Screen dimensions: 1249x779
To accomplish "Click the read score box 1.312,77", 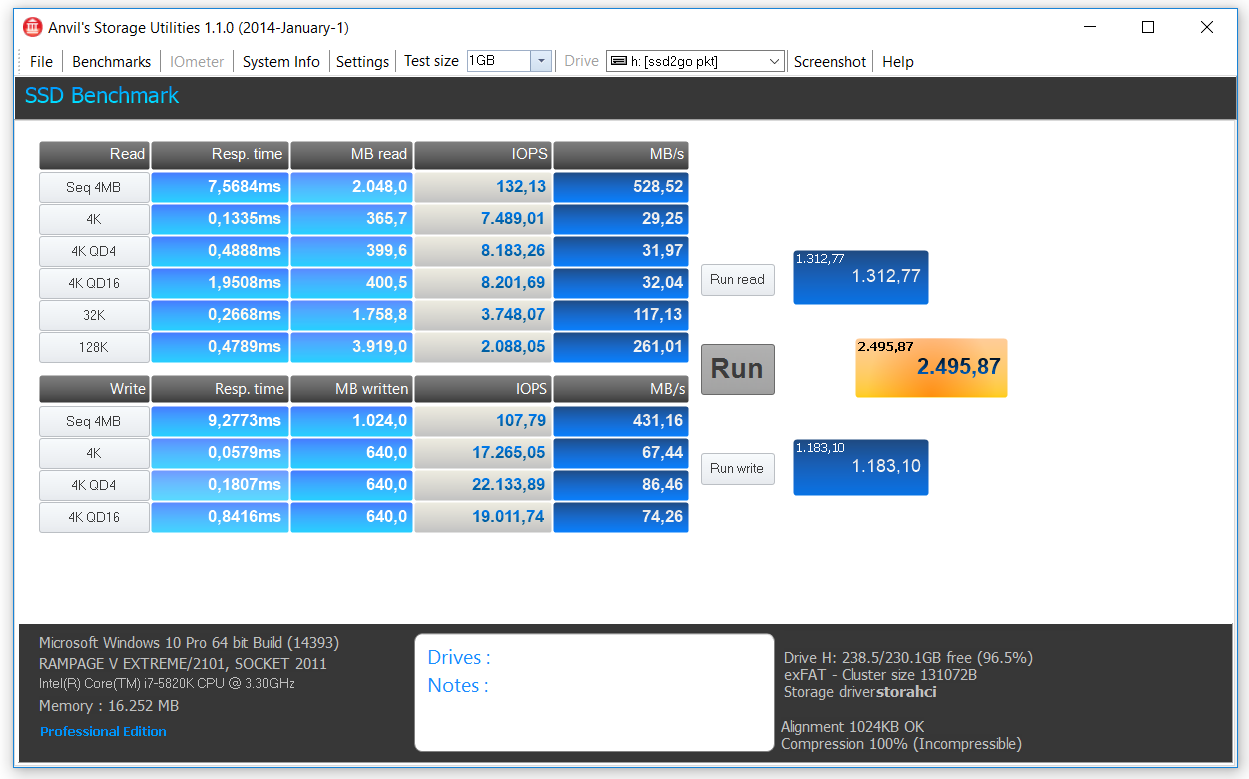I will (861, 277).
